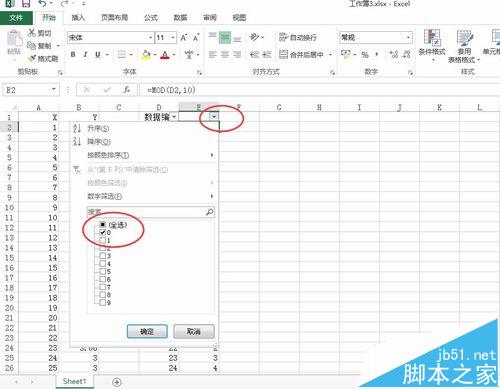Check the filter value 9
The width and height of the screenshot is (500, 389).
(103, 302)
